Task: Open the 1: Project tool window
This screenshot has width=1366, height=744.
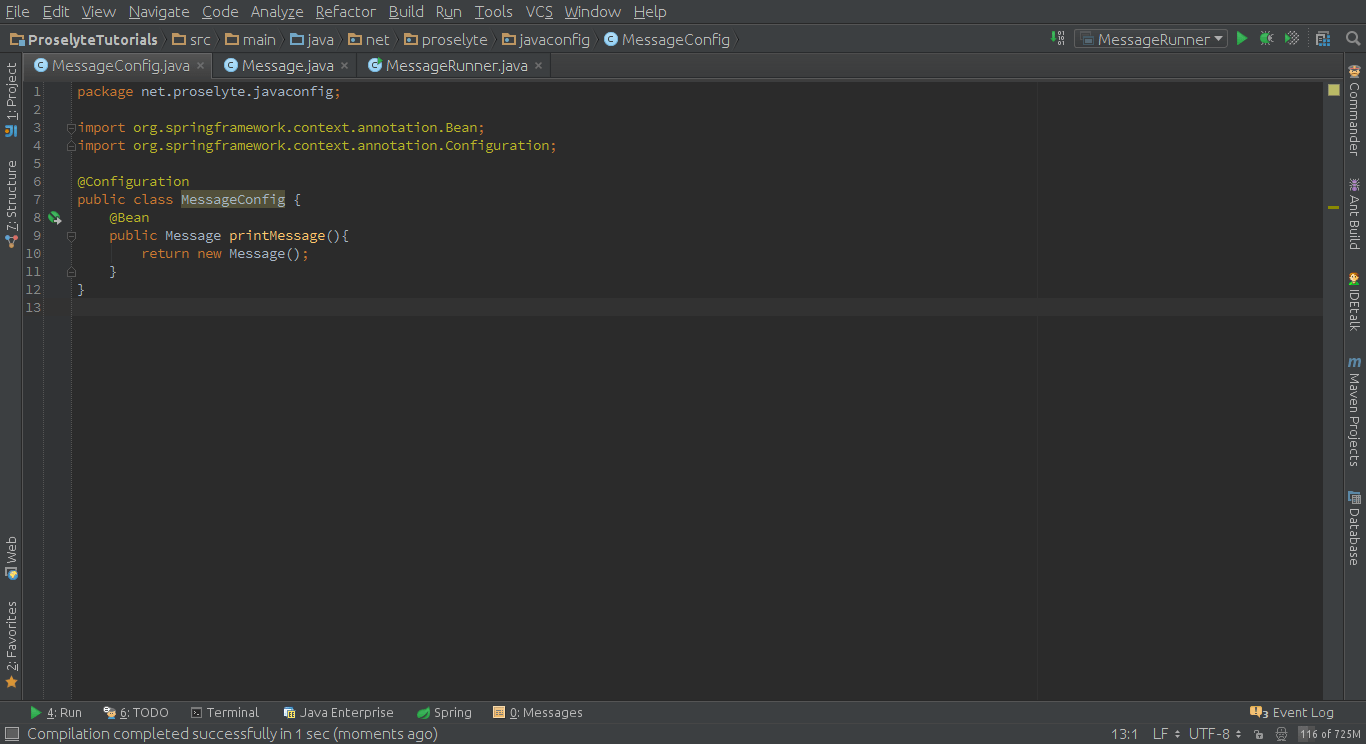Action: [x=11, y=100]
